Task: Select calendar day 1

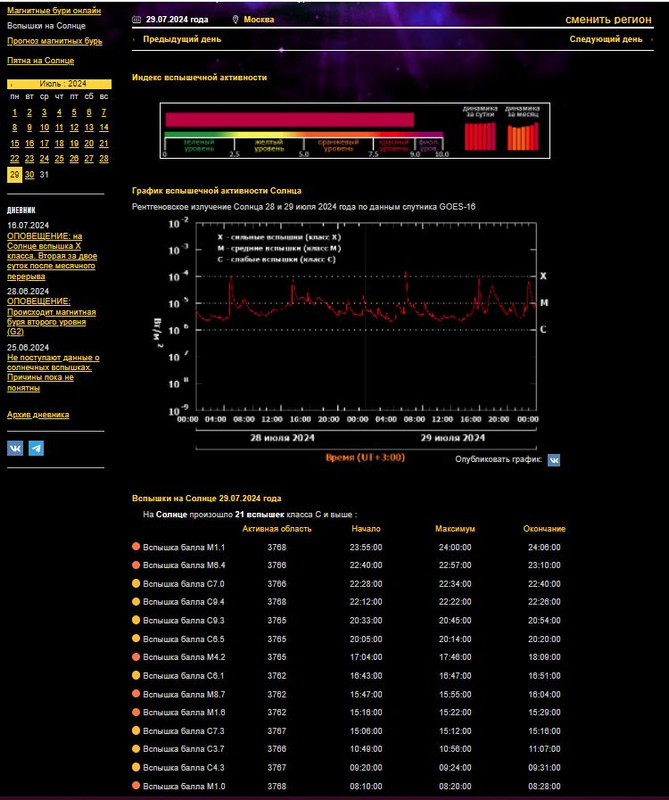Action: (14, 112)
